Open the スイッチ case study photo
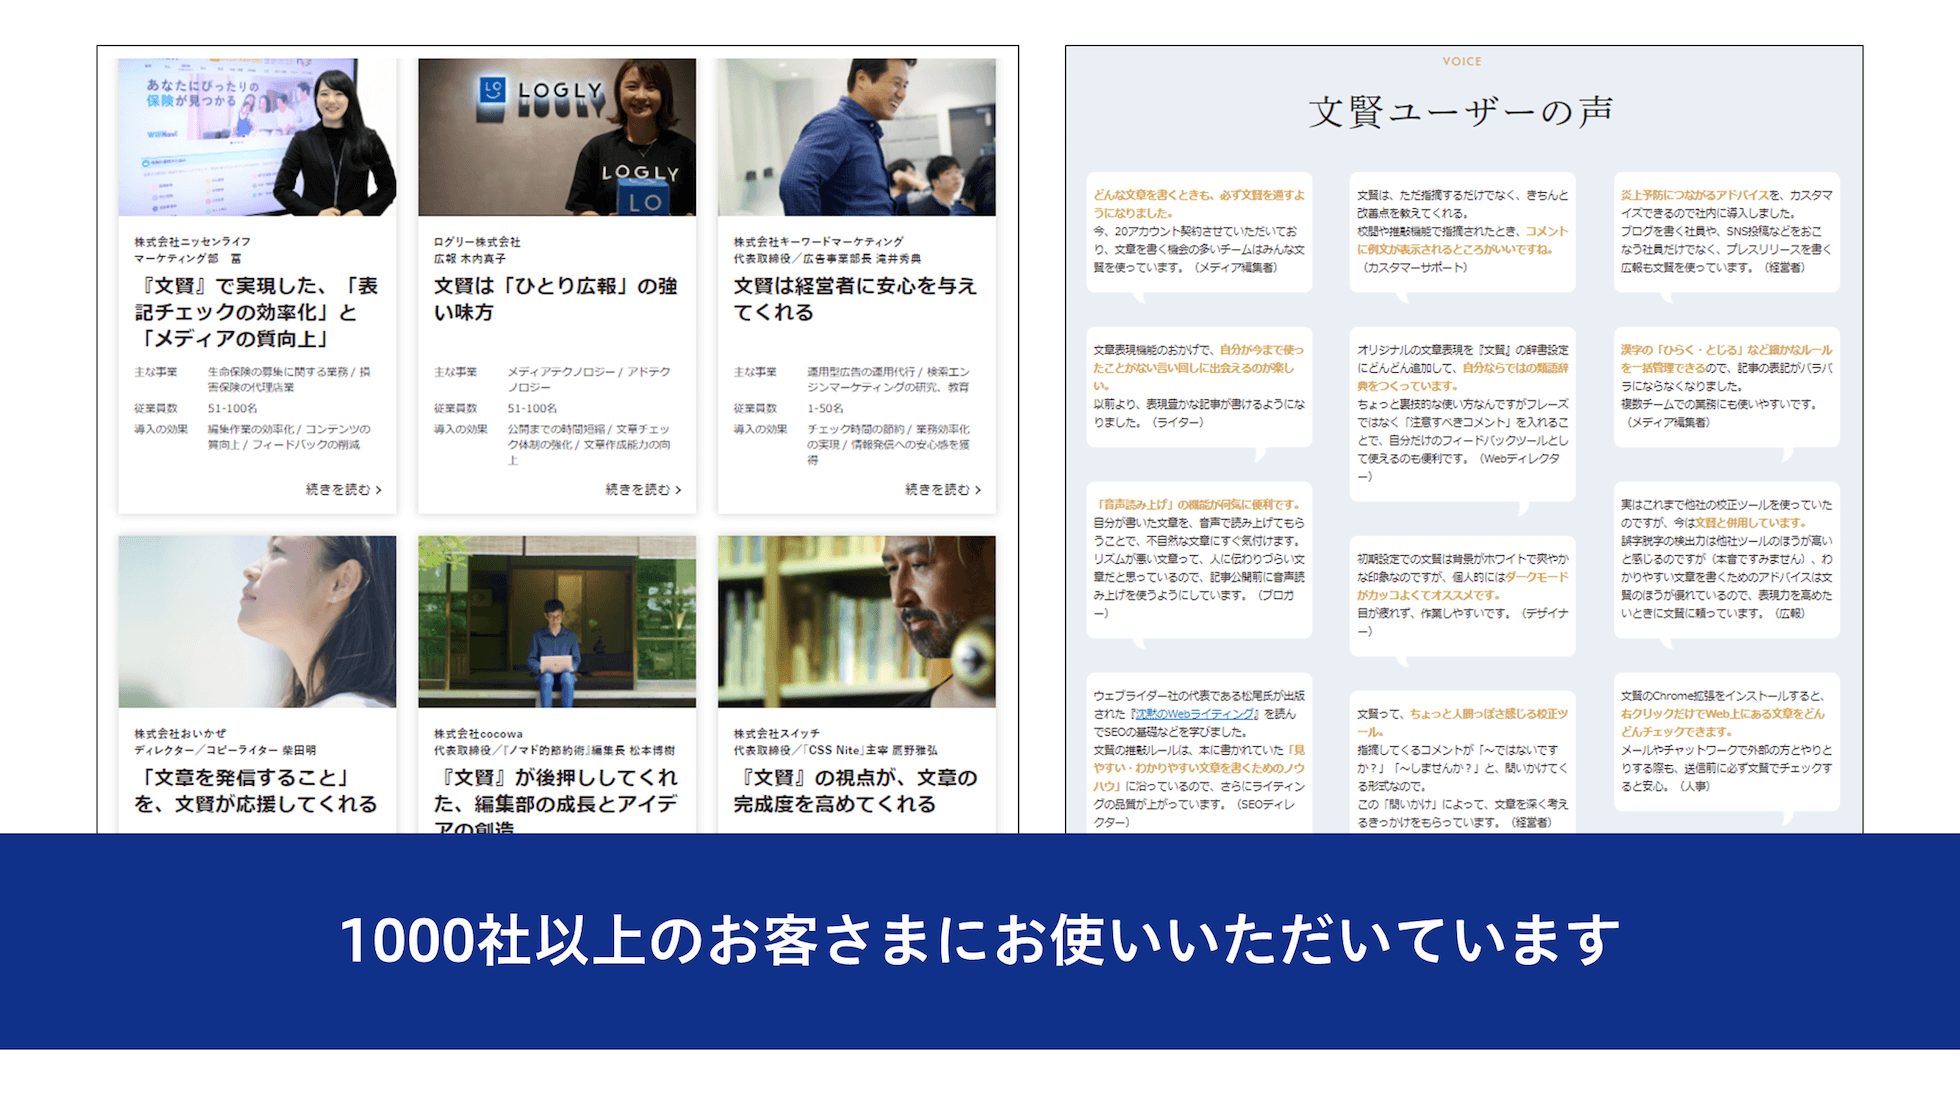The width and height of the screenshot is (1960, 1102). tap(857, 622)
